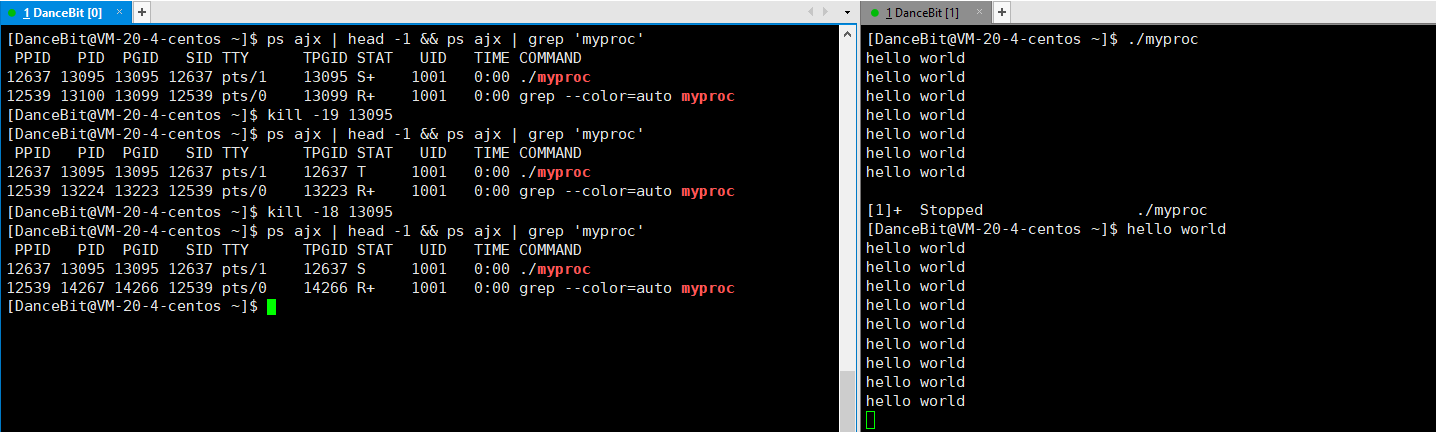Switch to the DanceBit [0] session tab

tap(66, 12)
